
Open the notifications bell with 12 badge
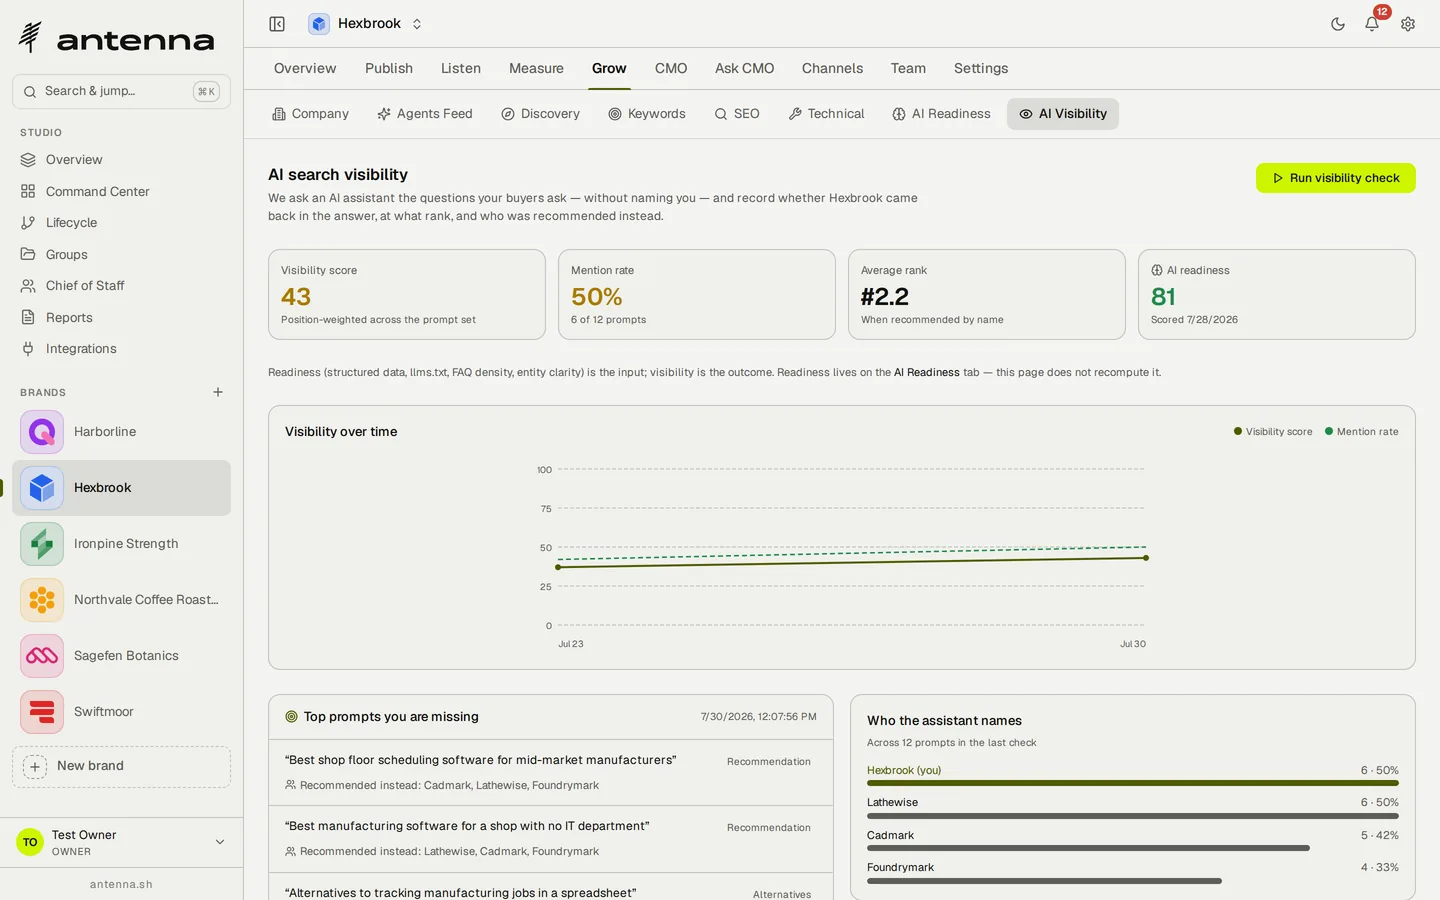(x=1372, y=24)
